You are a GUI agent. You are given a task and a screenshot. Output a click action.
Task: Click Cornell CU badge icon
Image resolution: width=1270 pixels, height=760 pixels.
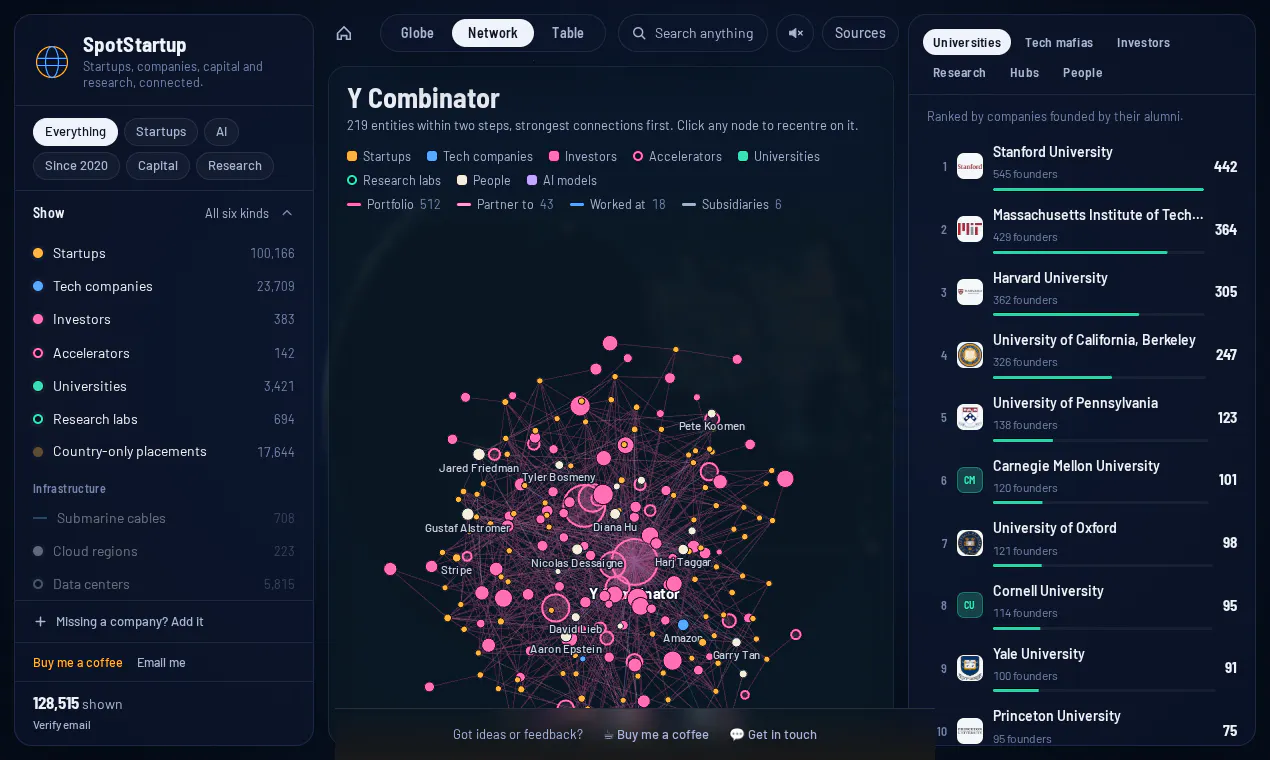[x=970, y=605]
